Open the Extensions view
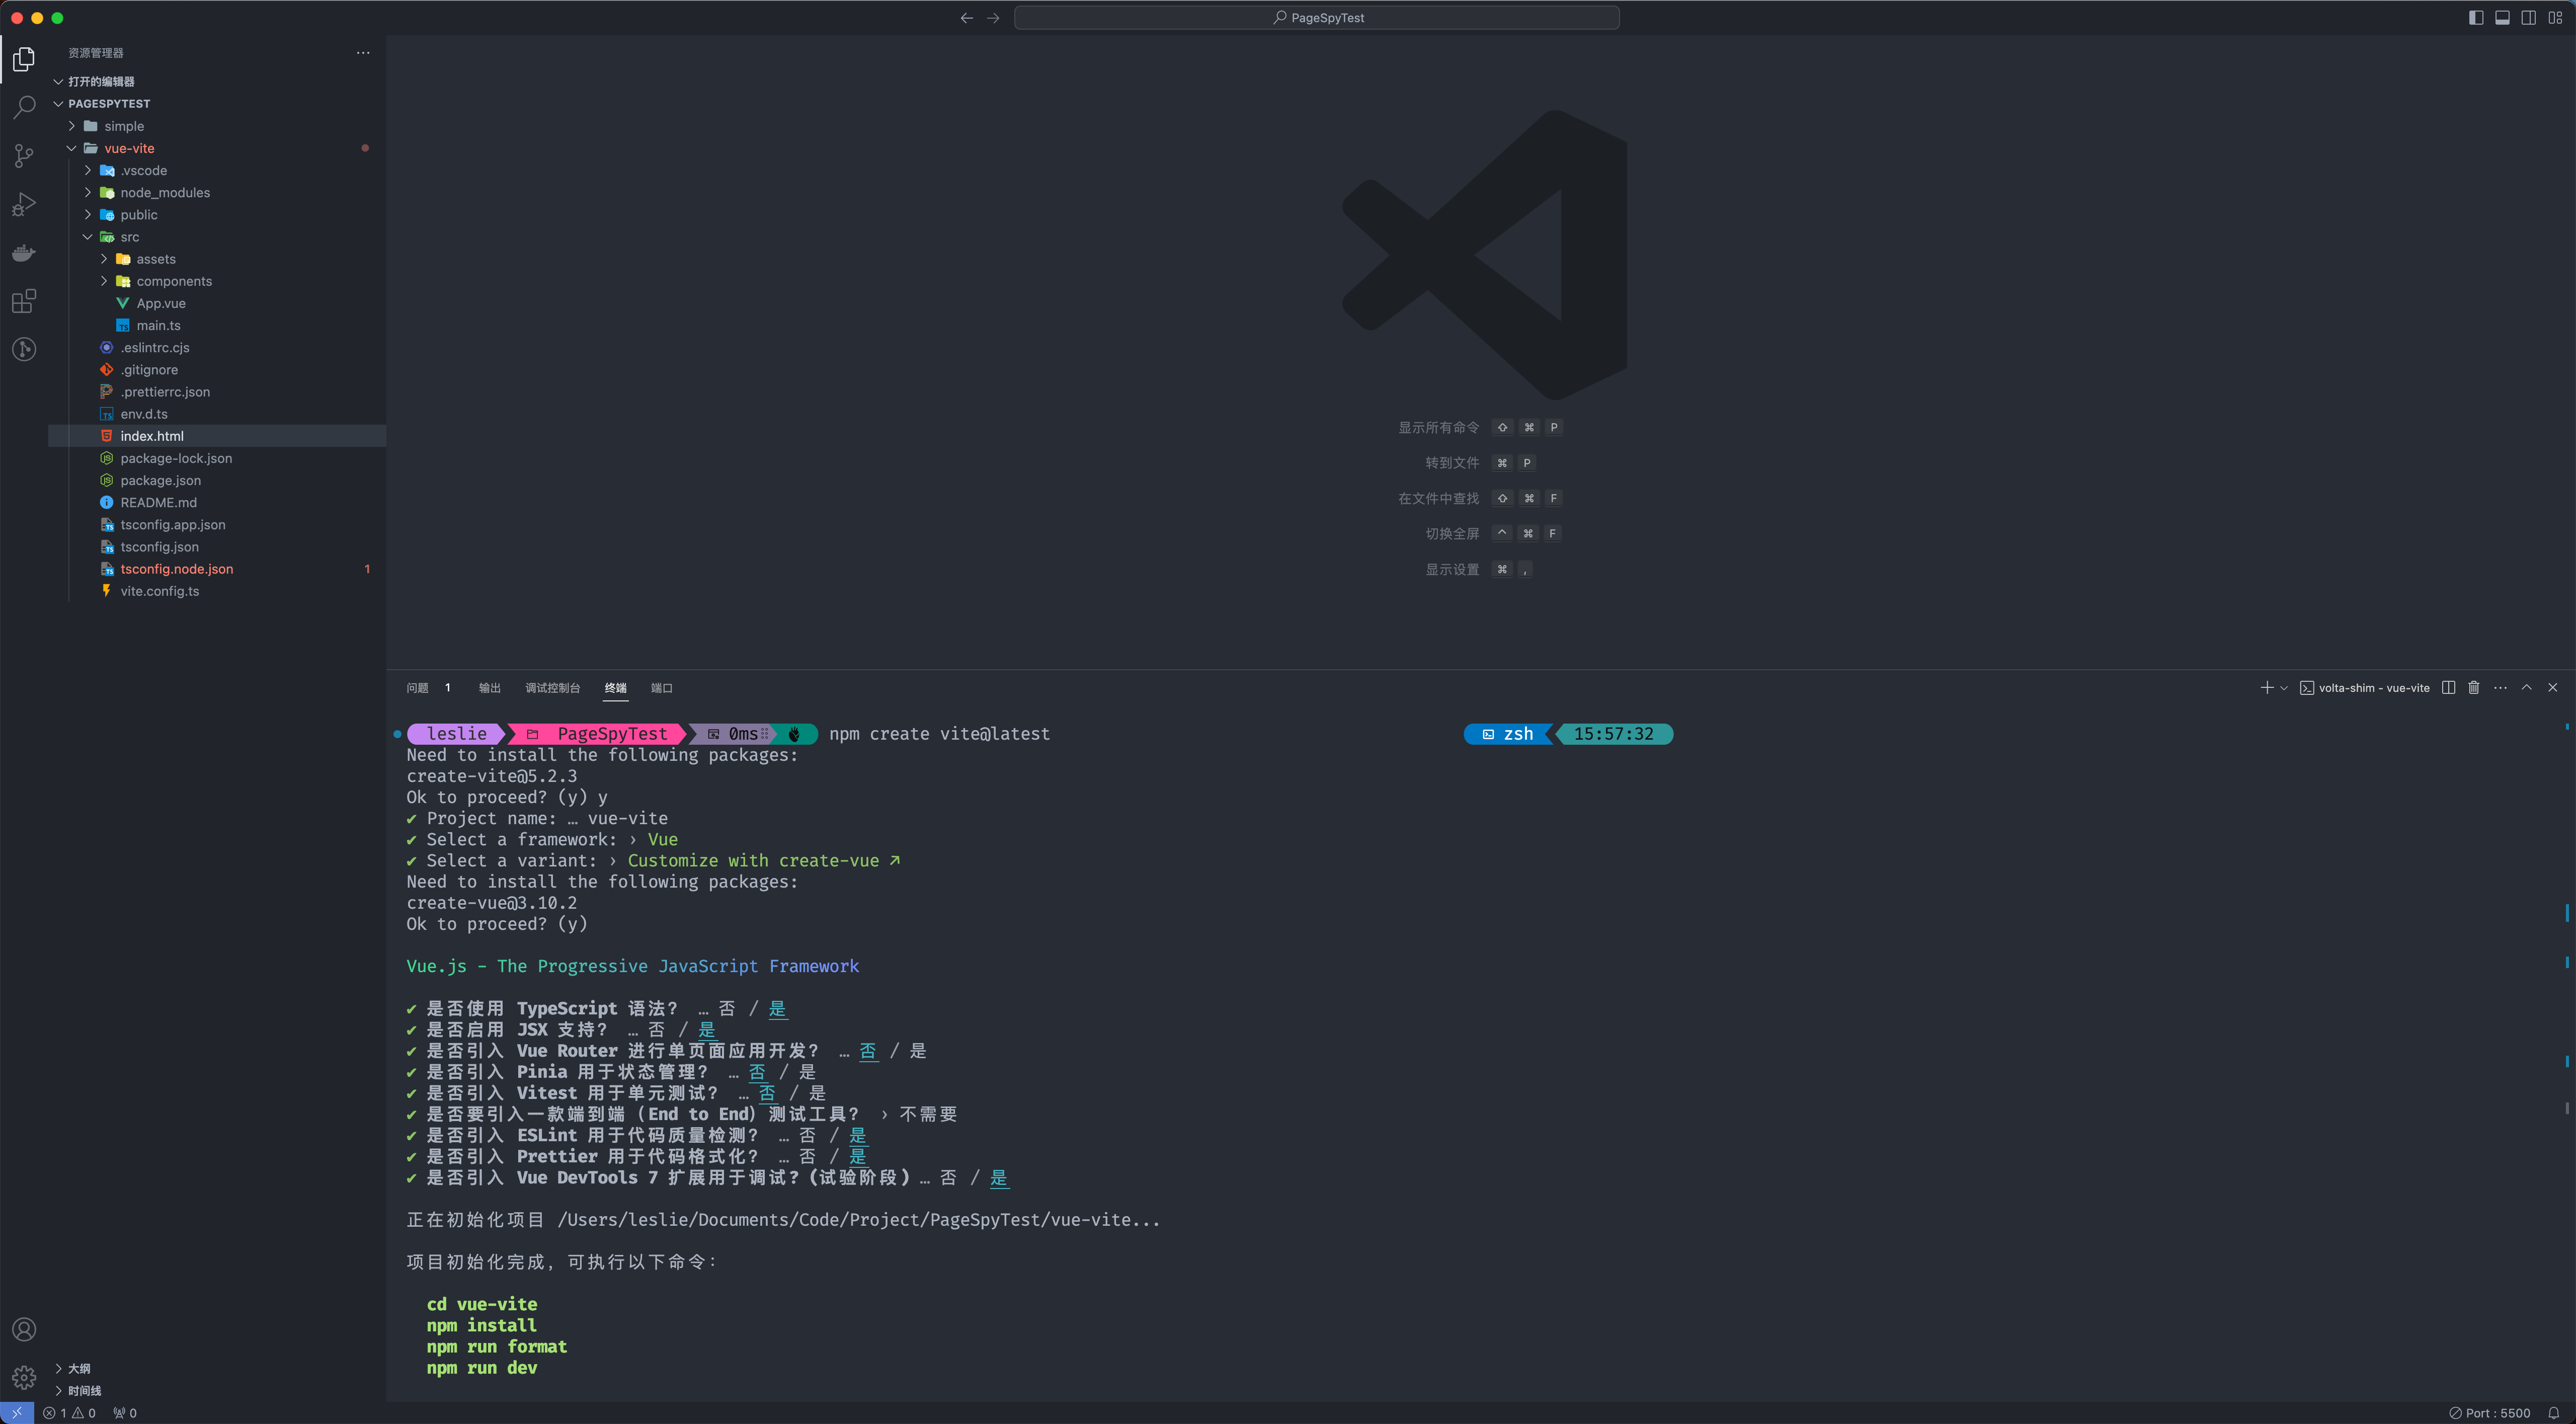Image resolution: width=2576 pixels, height=1424 pixels. click(x=24, y=301)
